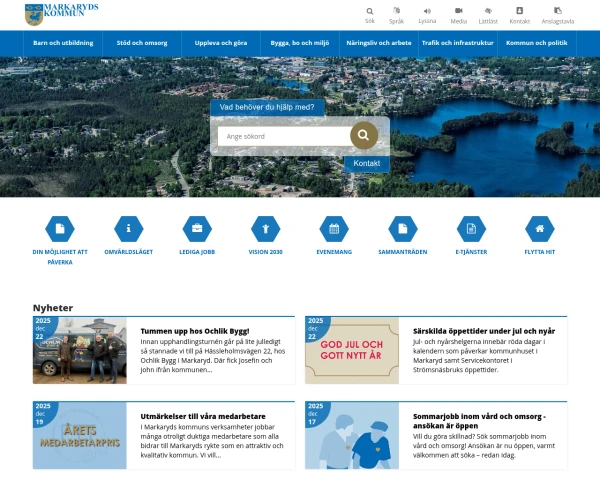Viewport: 600px width, 480px height.
Task: Activate the Lyssna speaker icon
Action: (427, 11)
